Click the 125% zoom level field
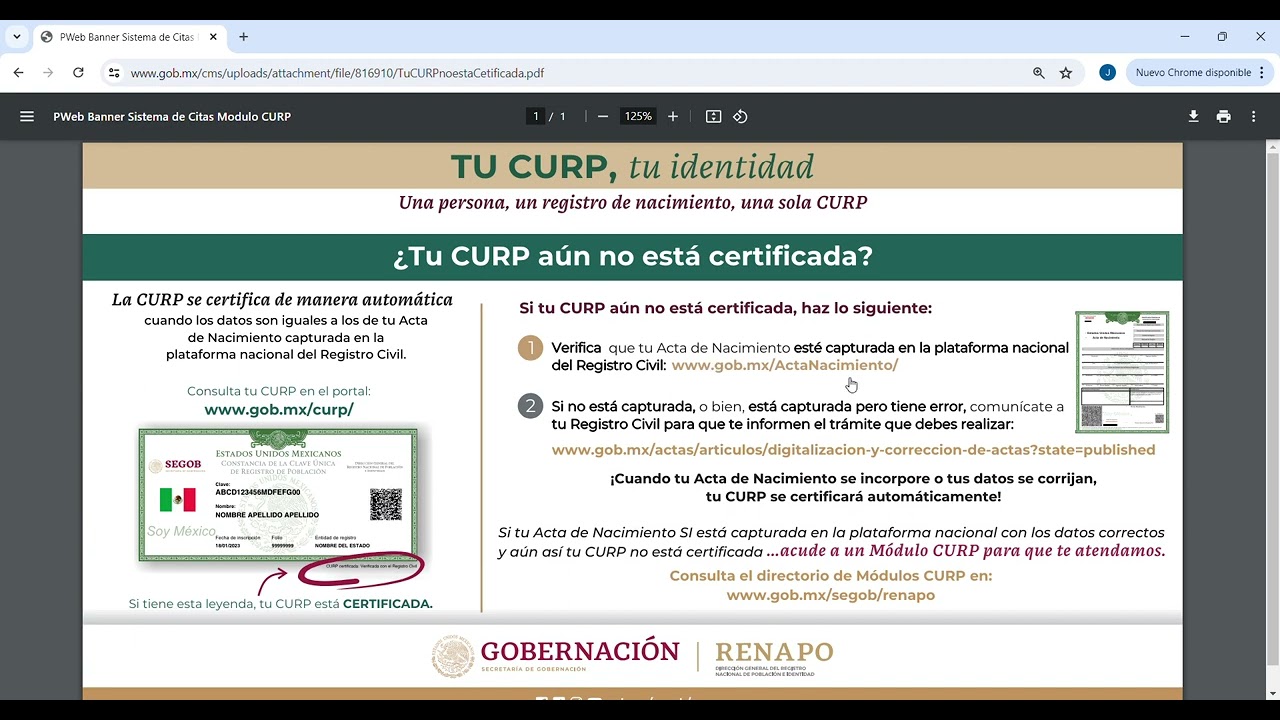Screen dimensions: 1280x720 [638, 117]
